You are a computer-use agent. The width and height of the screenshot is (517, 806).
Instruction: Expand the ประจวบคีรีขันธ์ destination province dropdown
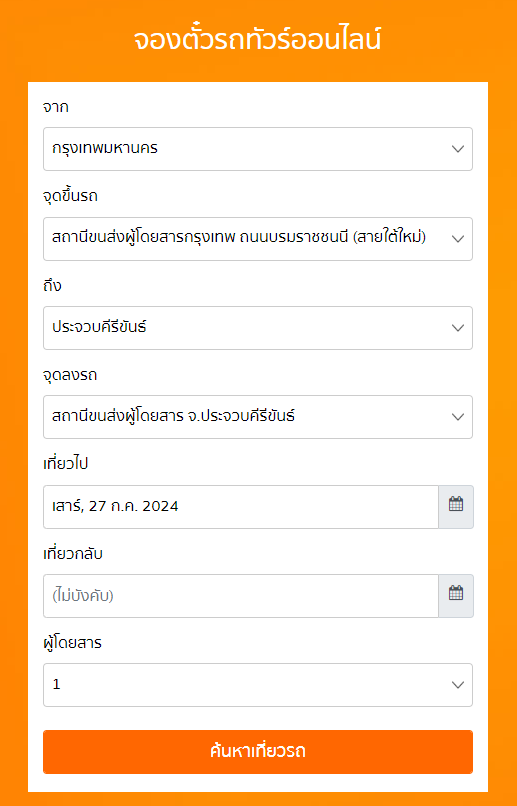point(258,328)
